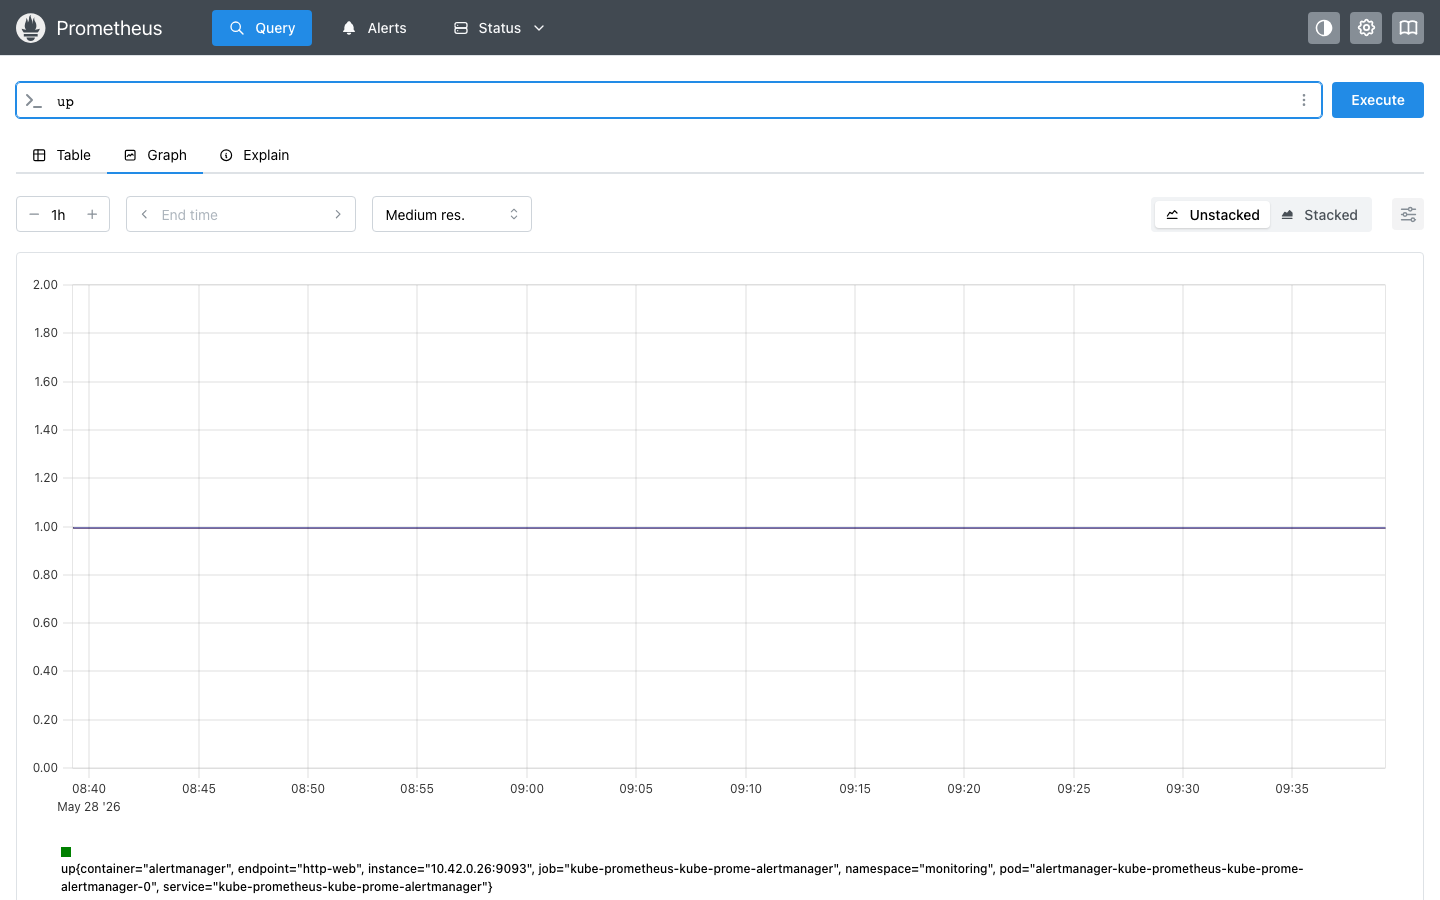Open the settings gear menu

coord(1366,28)
